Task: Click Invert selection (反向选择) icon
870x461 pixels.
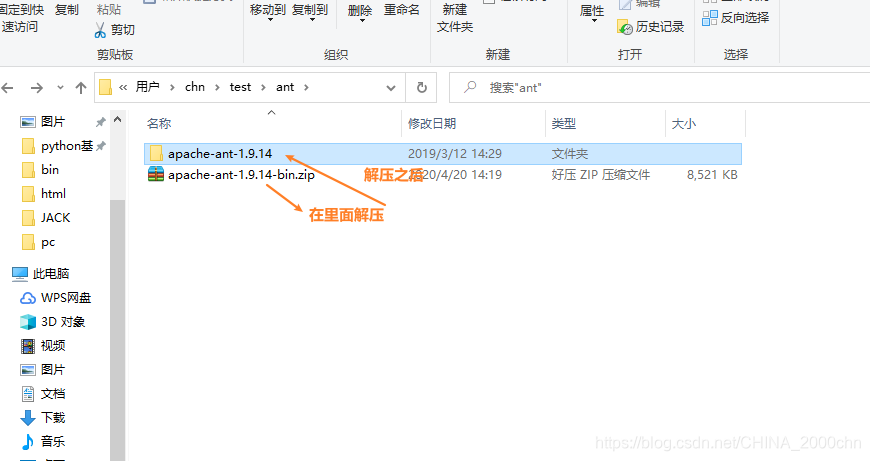Action: 710,18
